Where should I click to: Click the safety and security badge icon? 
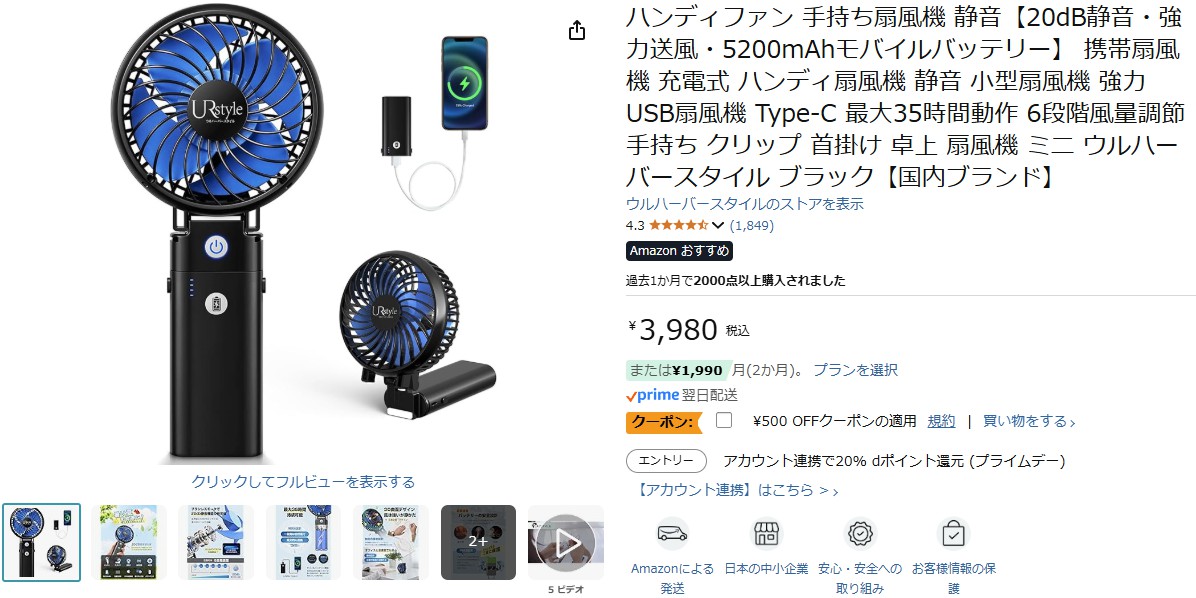coord(860,533)
